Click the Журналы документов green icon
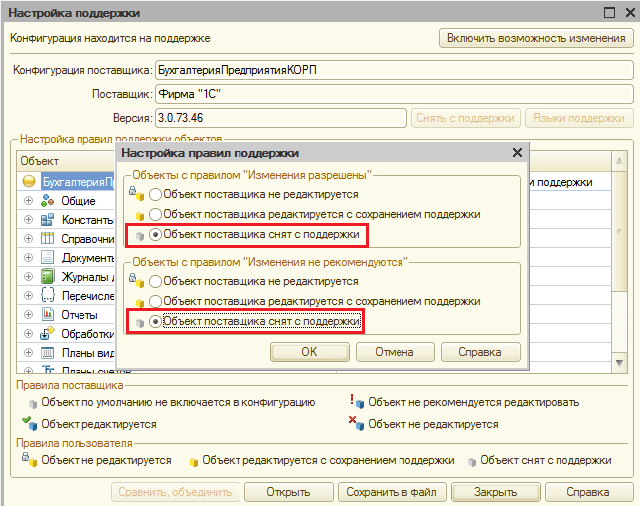640x506 pixels. pos(47,277)
